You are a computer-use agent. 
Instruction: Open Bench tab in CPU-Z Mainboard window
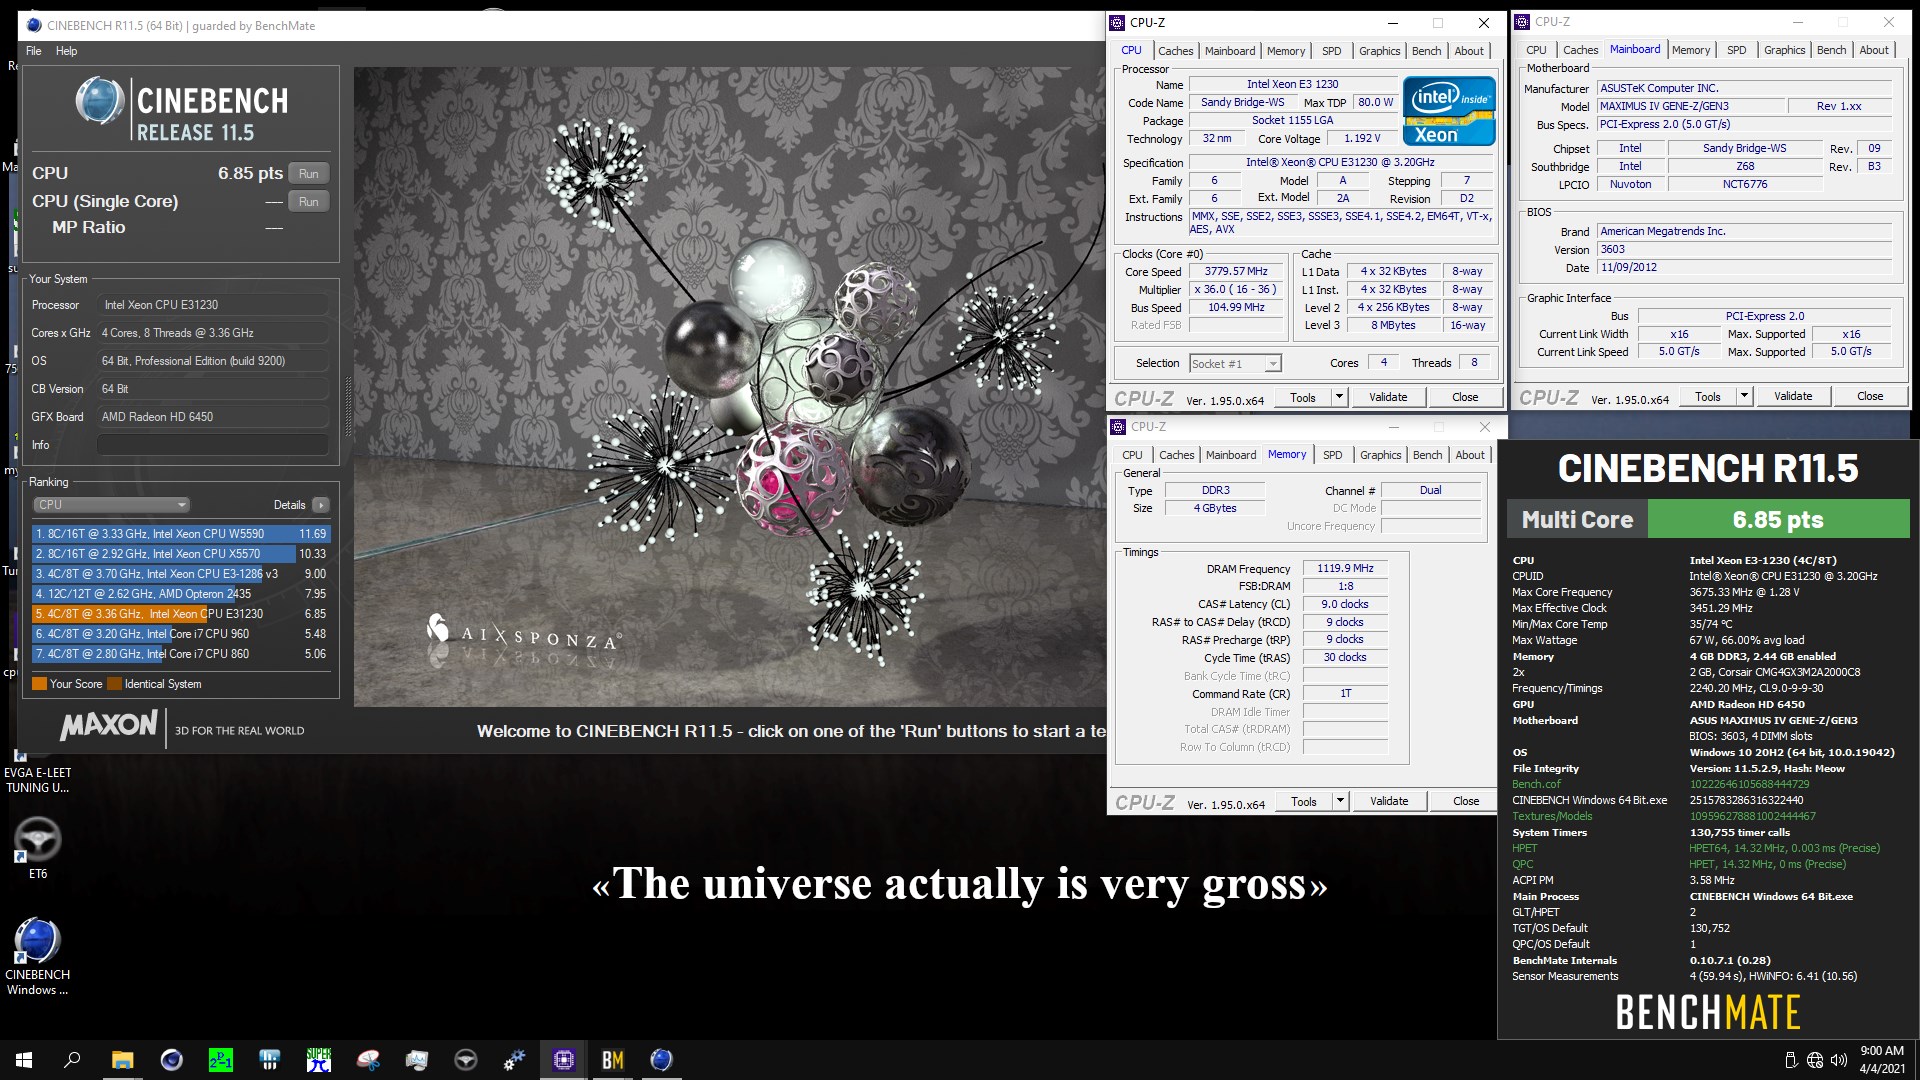coord(1831,50)
